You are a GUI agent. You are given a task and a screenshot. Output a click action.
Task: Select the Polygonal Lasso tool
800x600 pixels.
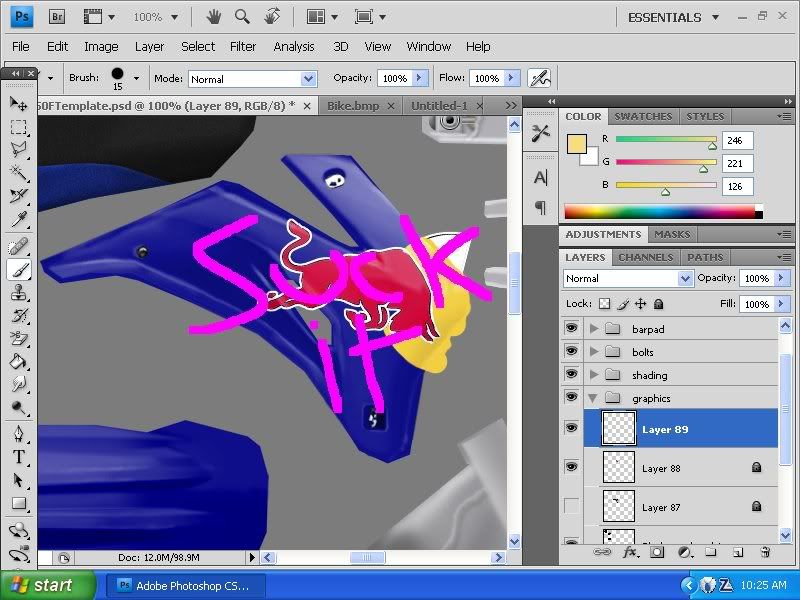point(18,149)
